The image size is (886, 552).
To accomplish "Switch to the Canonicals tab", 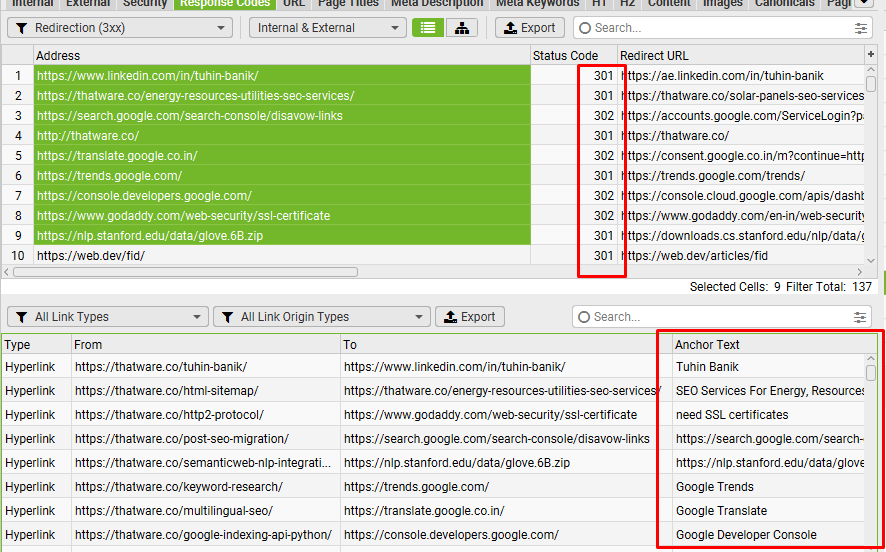I will click(785, 3).
